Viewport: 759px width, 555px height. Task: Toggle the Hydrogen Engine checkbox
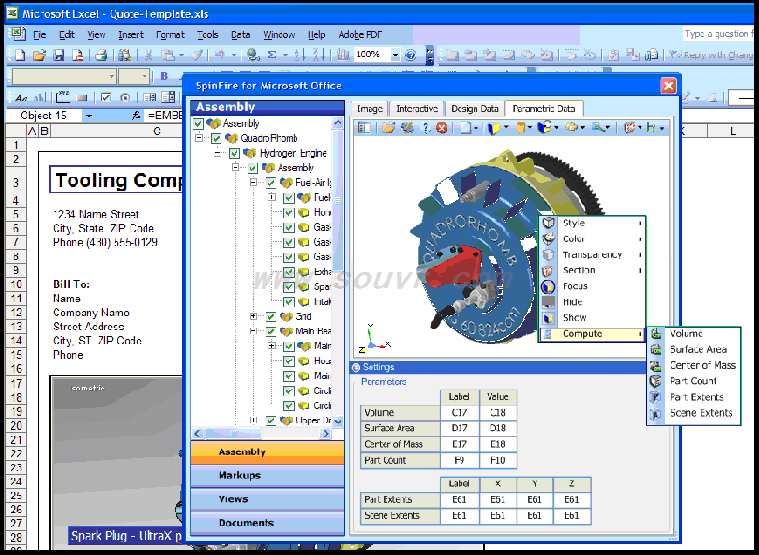pos(234,154)
